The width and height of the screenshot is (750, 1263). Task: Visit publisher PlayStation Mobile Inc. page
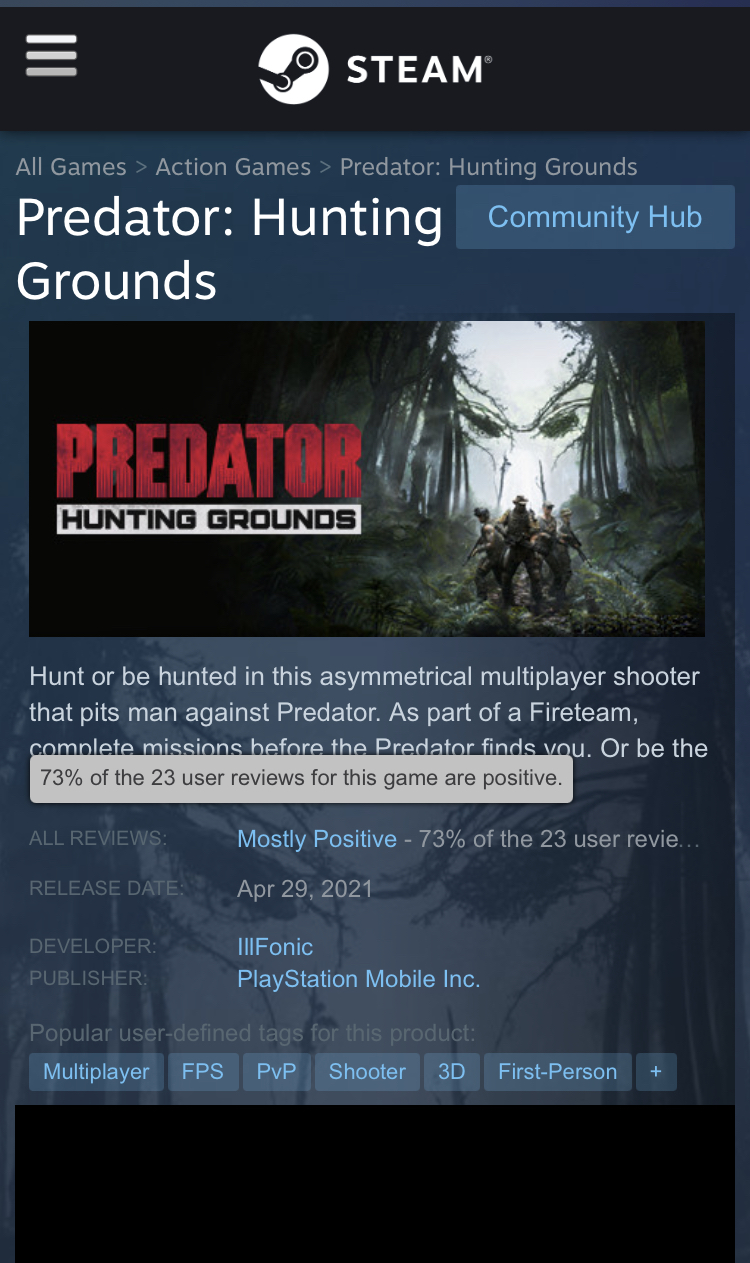click(359, 979)
